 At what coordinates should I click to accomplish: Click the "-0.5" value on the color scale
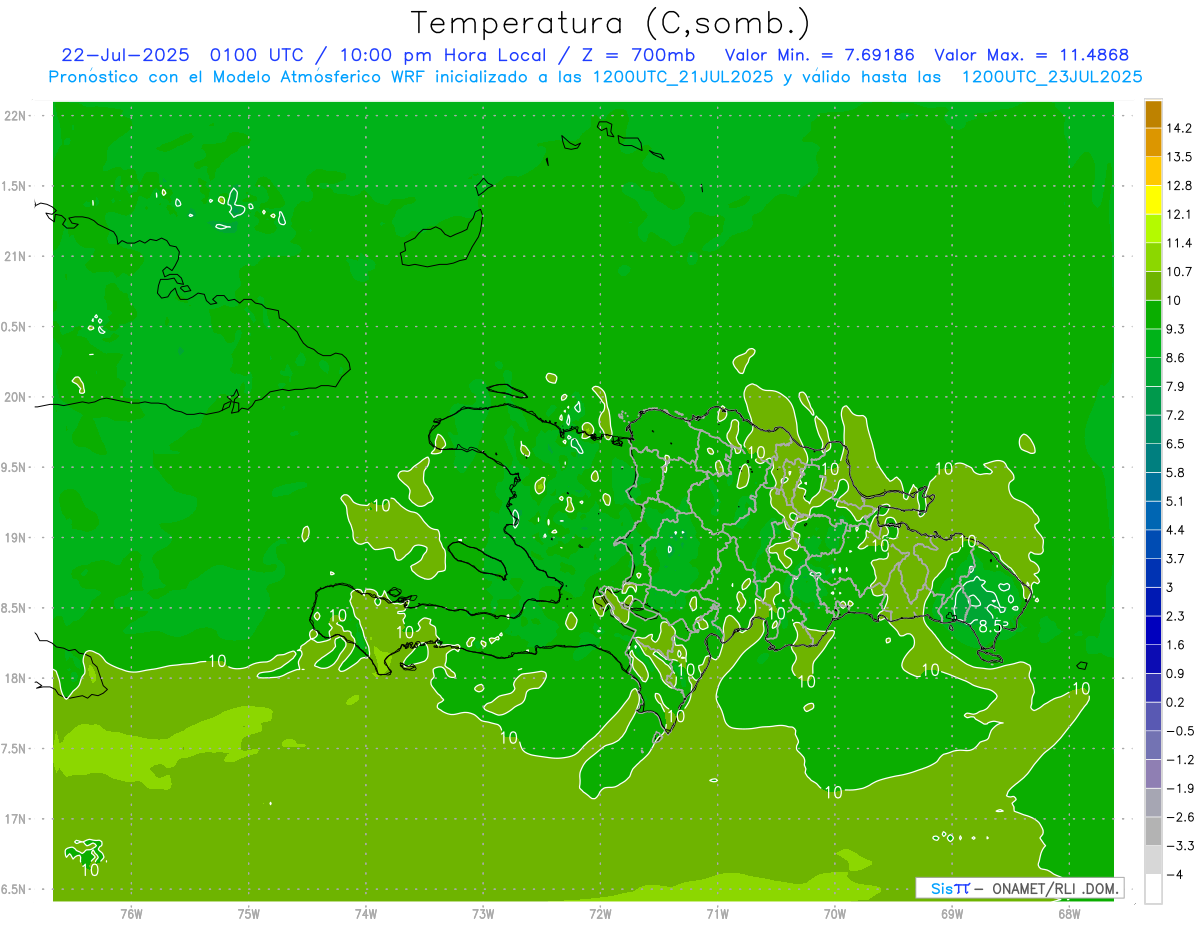1180,731
